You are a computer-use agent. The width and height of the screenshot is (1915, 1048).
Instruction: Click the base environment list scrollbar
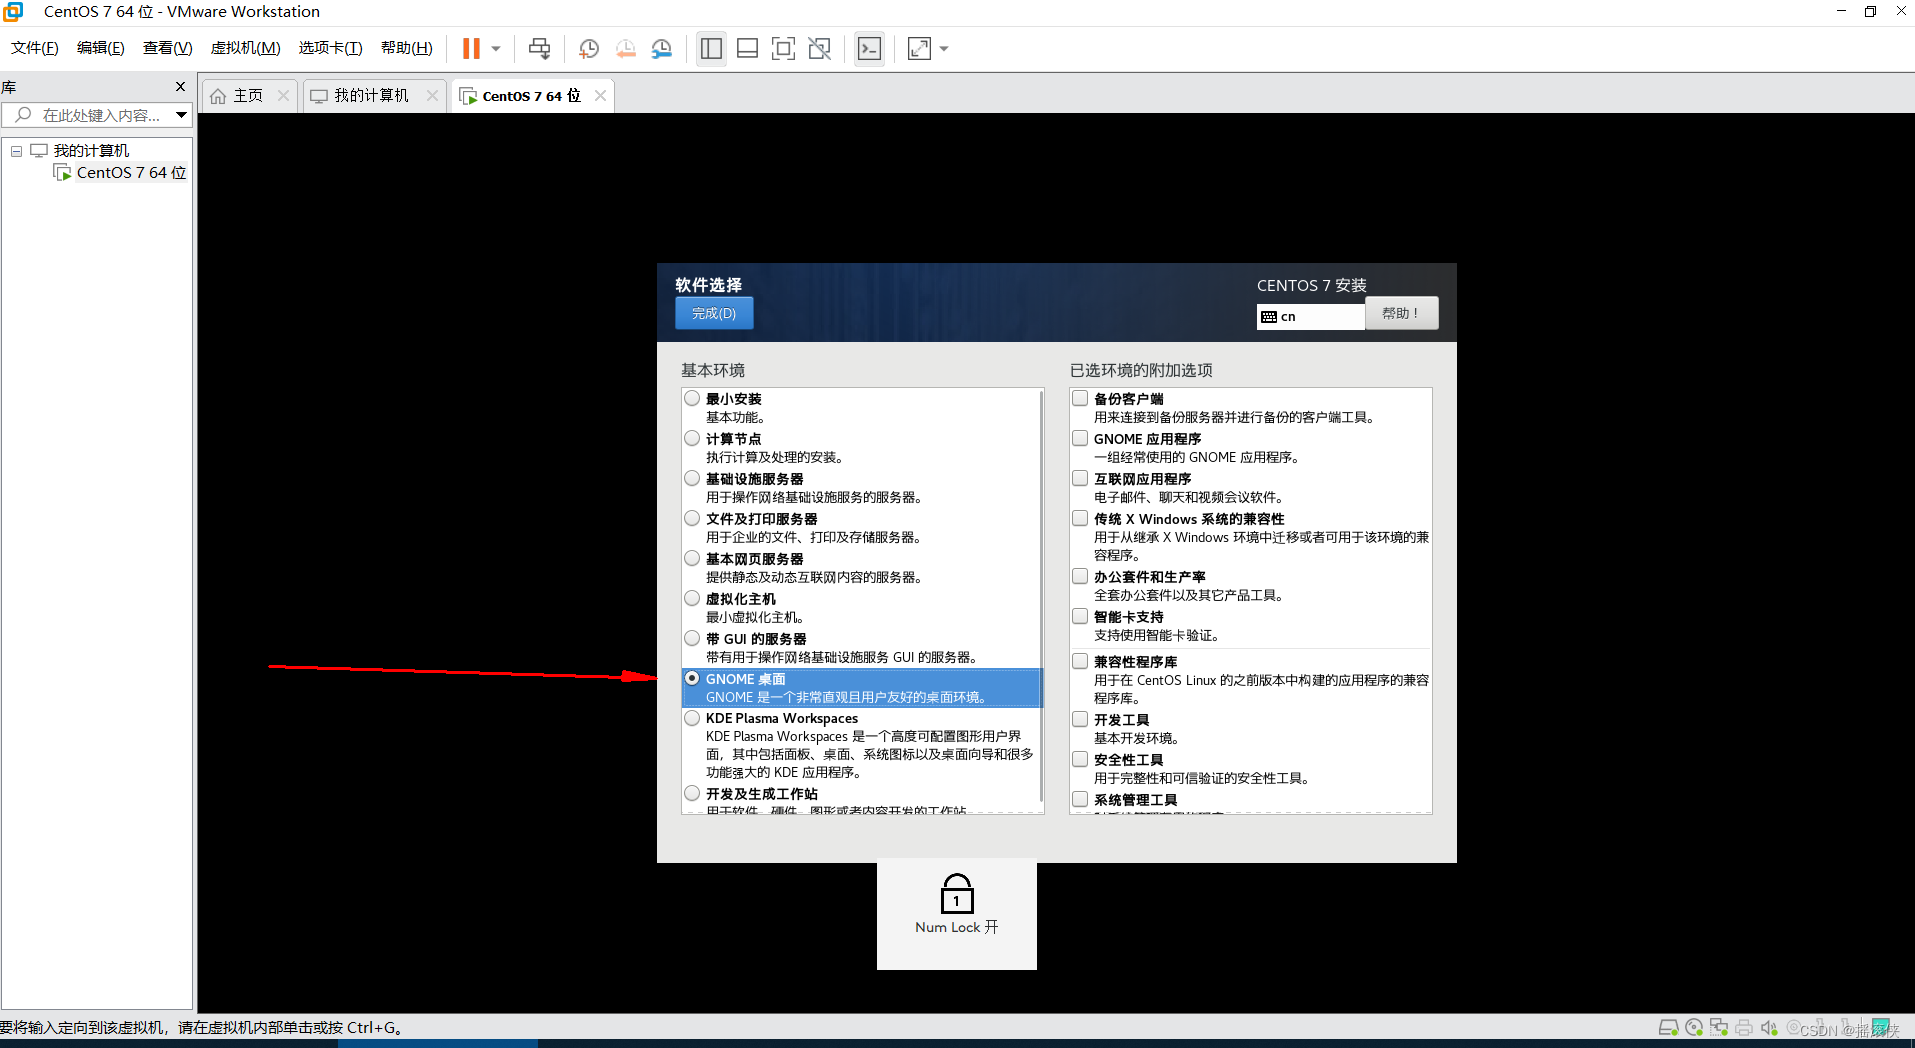click(x=1042, y=597)
